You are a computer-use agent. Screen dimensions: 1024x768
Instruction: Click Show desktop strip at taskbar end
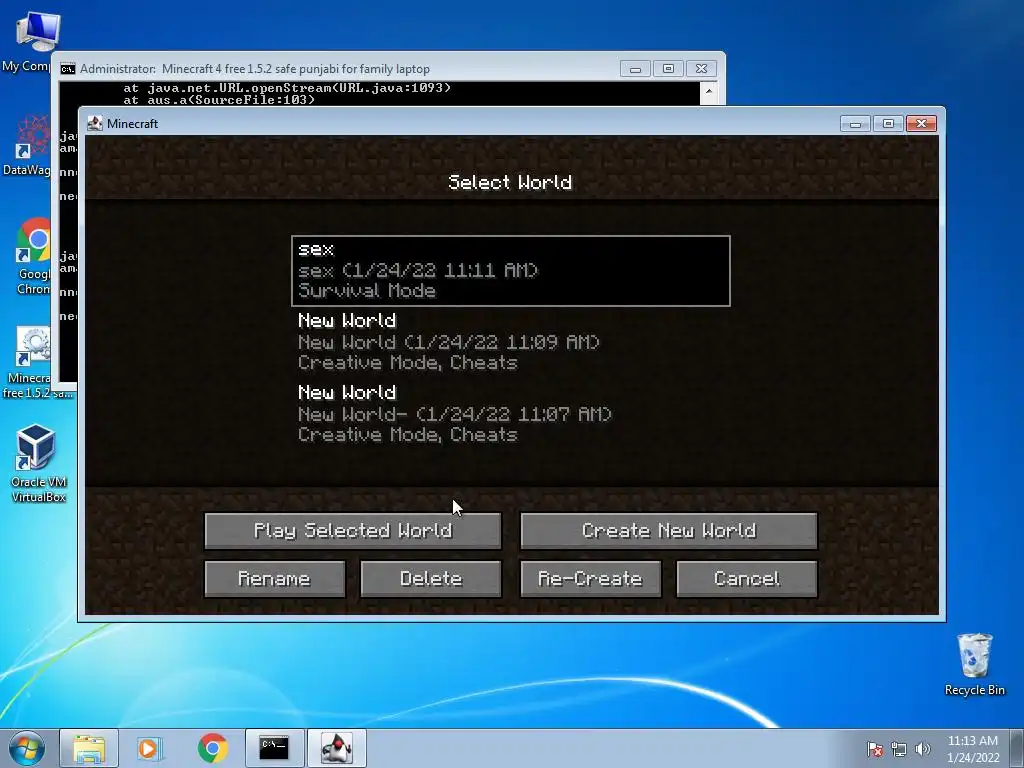1017,748
